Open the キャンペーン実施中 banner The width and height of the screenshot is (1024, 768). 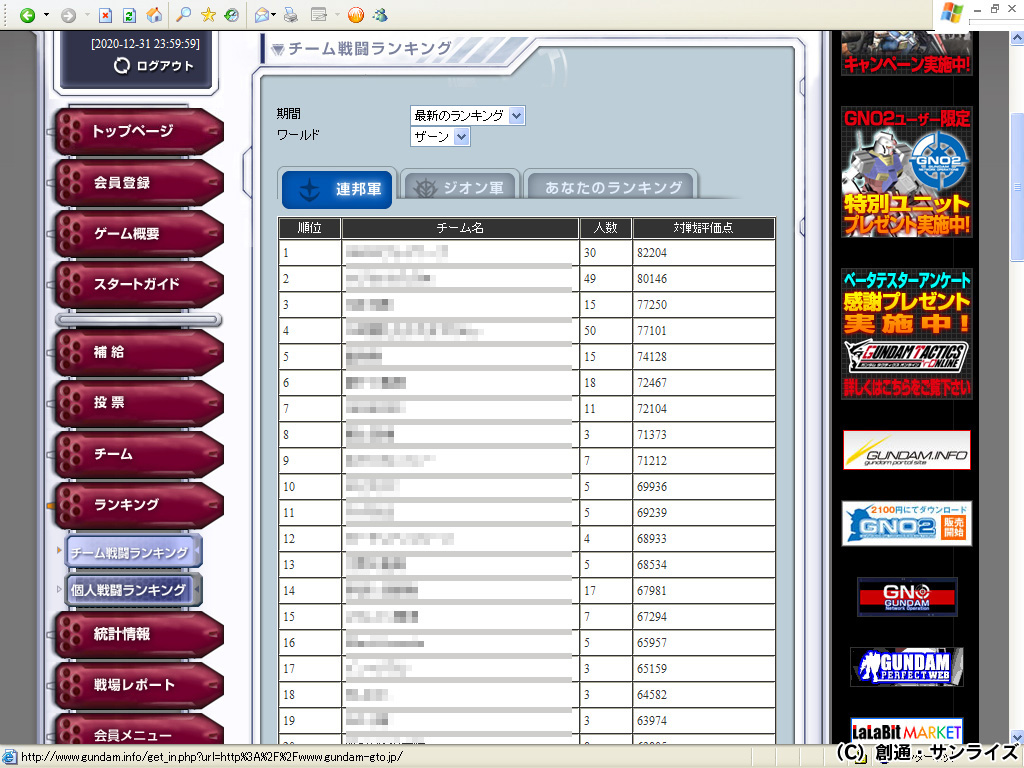pos(906,53)
